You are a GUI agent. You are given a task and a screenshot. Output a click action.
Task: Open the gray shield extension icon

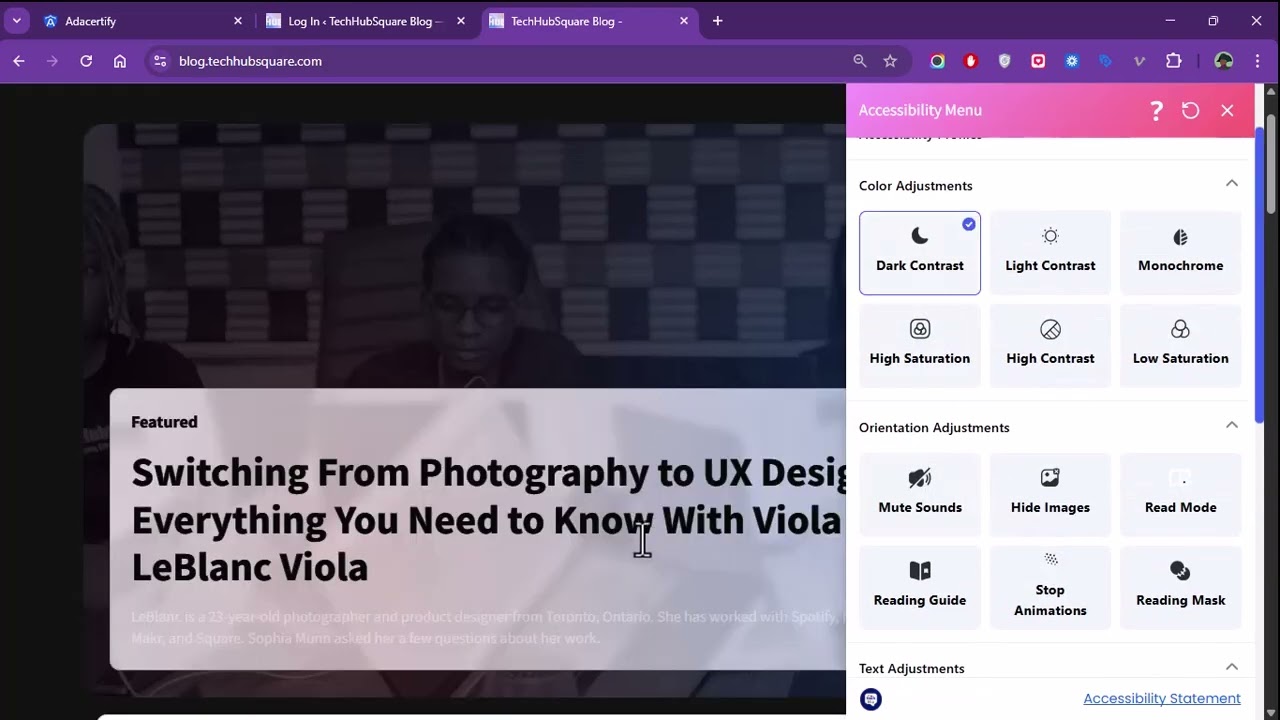coord(1005,61)
